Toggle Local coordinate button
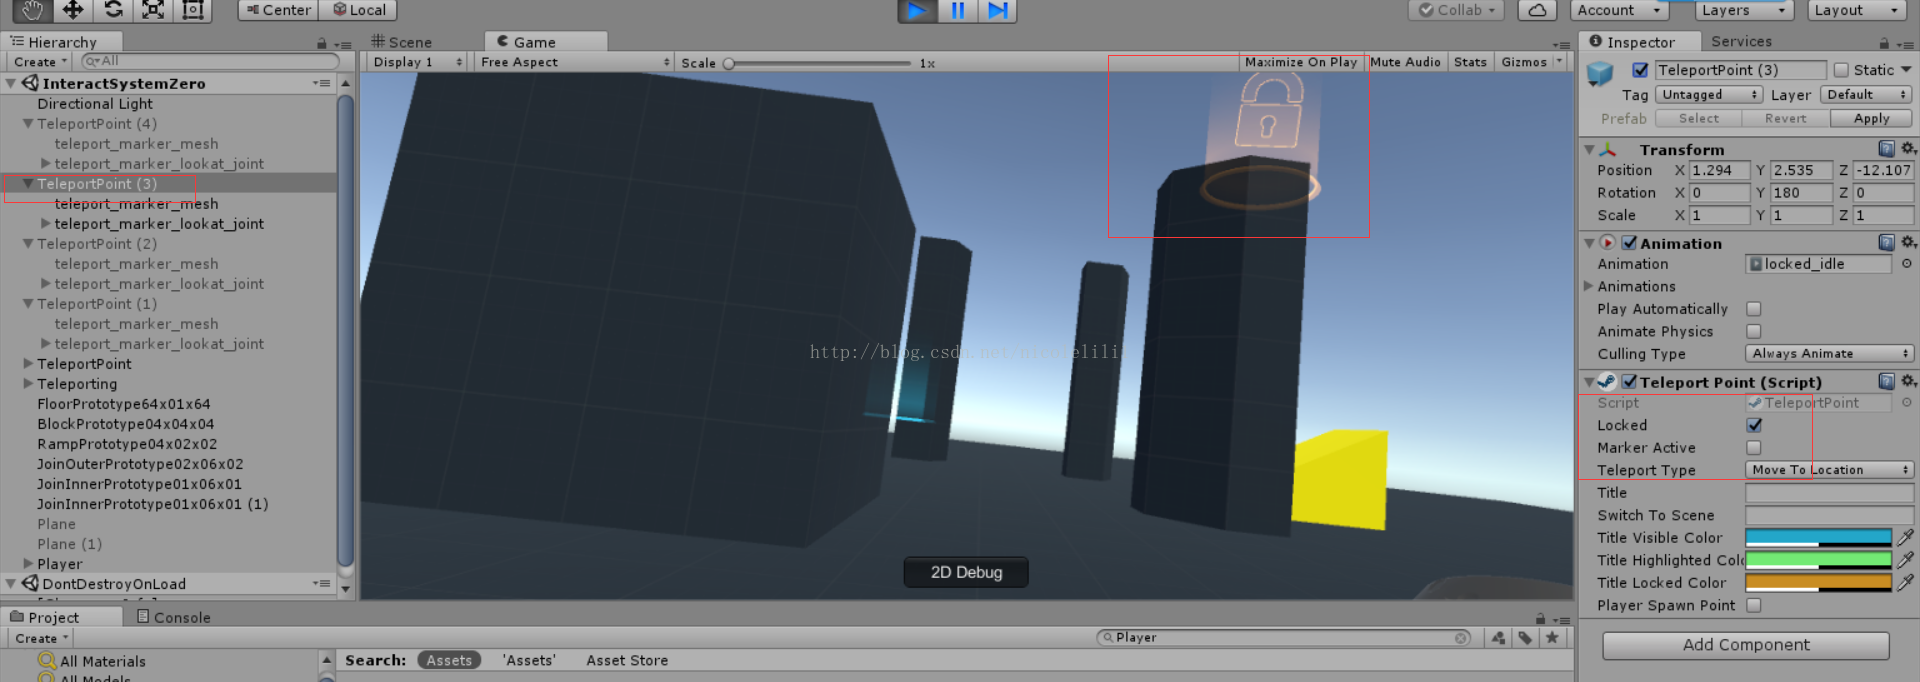Viewport: 1920px width, 682px height. point(359,10)
